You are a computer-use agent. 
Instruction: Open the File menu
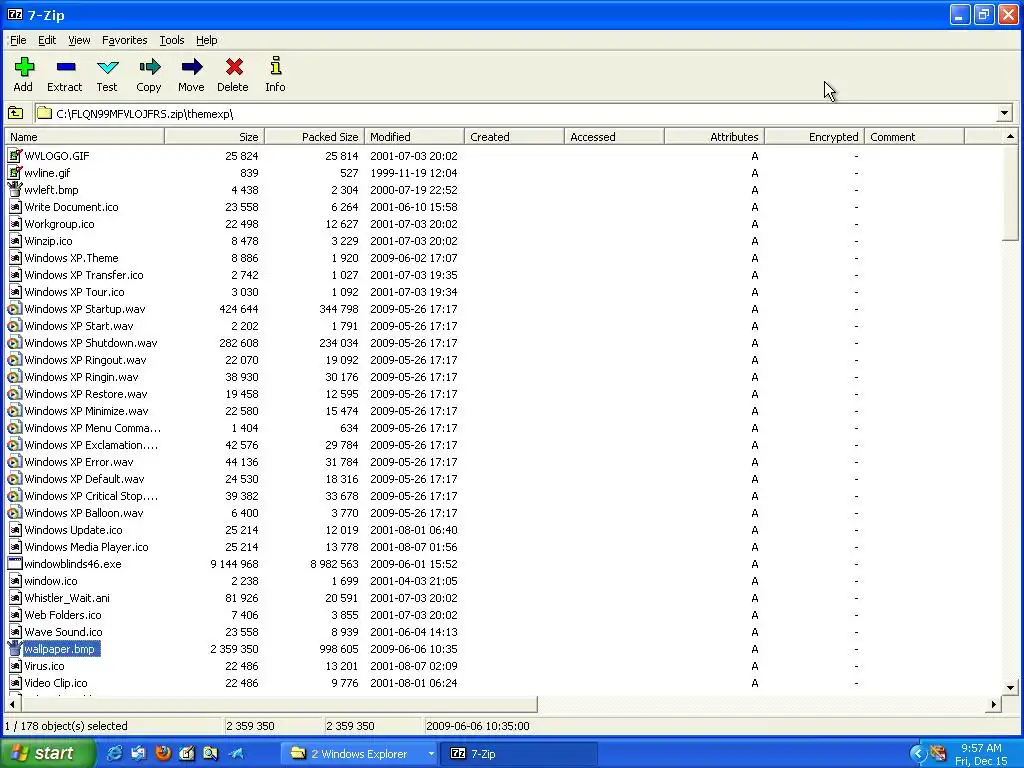18,40
